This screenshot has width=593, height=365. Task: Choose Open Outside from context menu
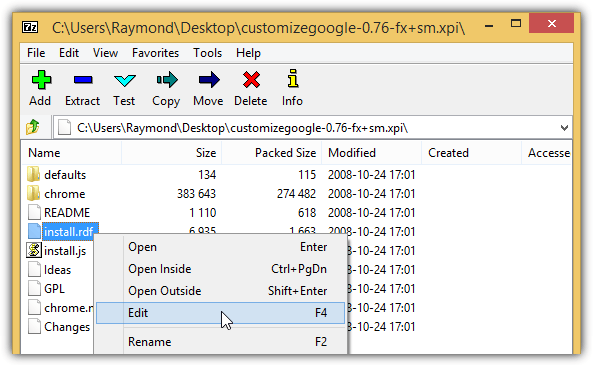[220, 291]
